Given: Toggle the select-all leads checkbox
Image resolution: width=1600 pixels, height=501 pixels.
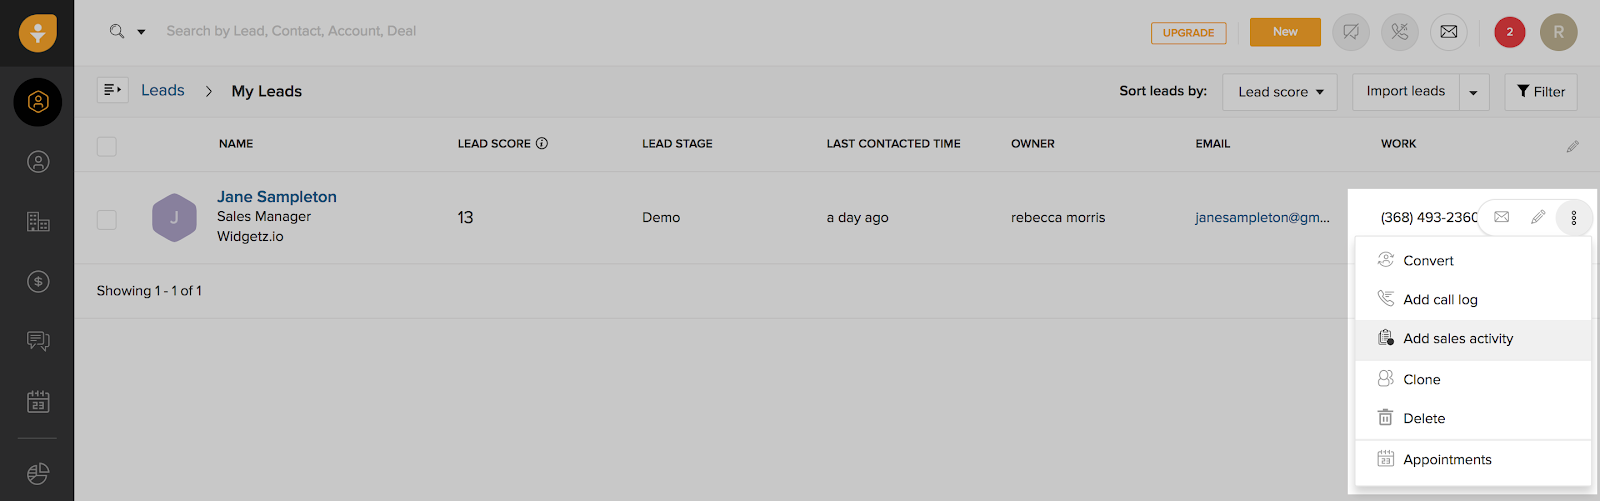Looking at the screenshot, I should 107,146.
